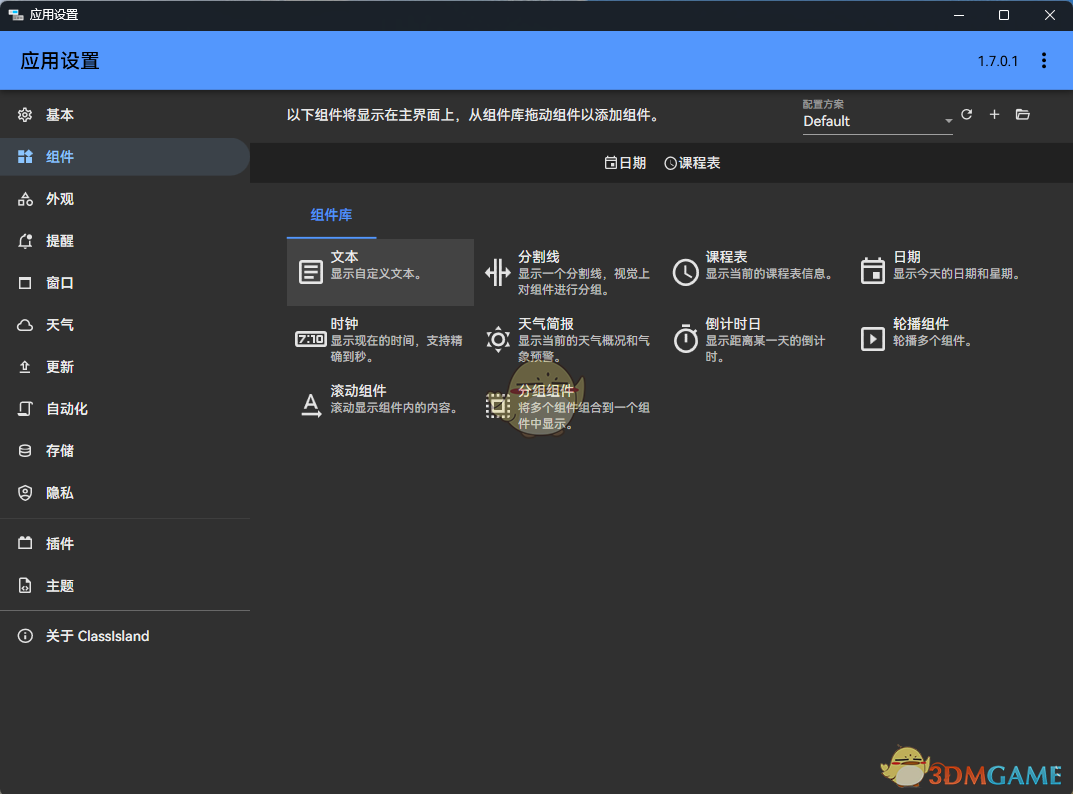Select the 轮播组件 carousel widget card
The image size is (1073, 794).
940,331
